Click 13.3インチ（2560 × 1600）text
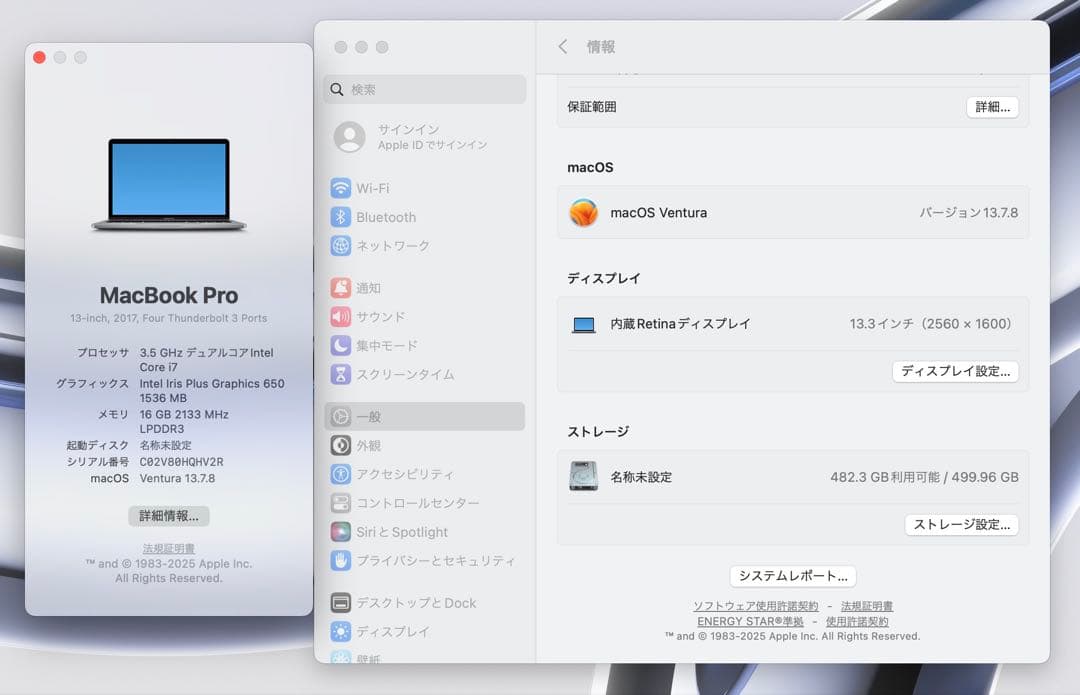1080x695 pixels. click(x=930, y=324)
